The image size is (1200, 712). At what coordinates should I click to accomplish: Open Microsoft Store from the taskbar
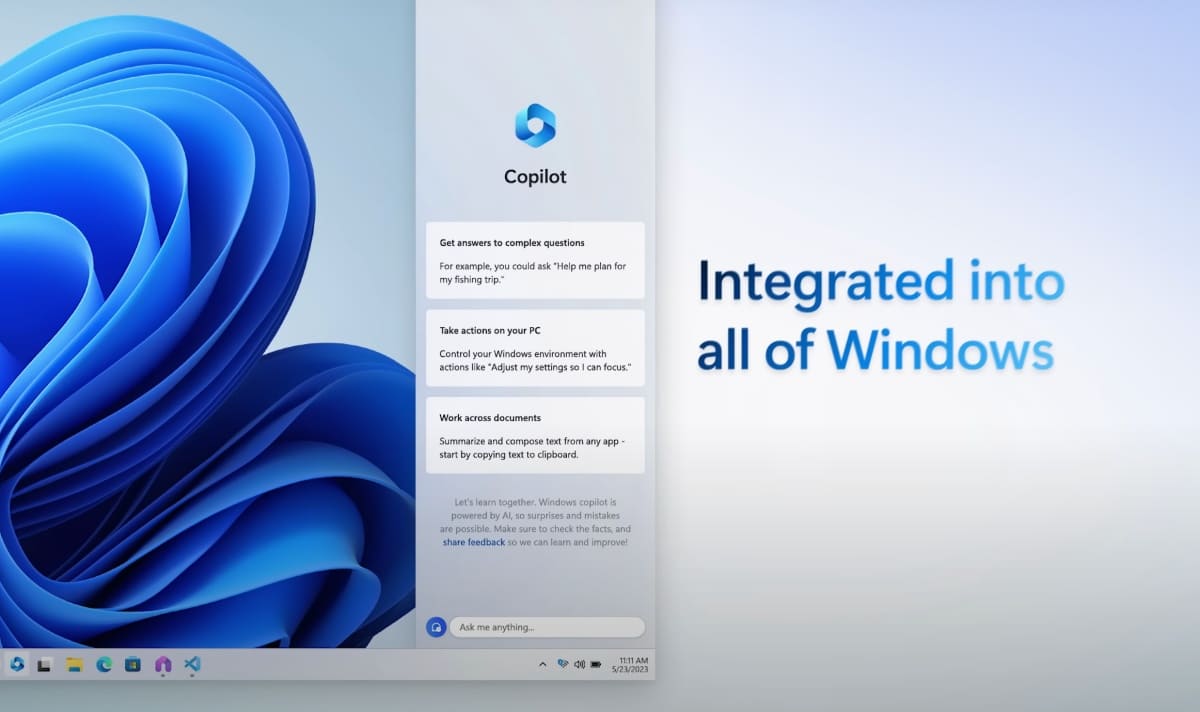click(133, 665)
